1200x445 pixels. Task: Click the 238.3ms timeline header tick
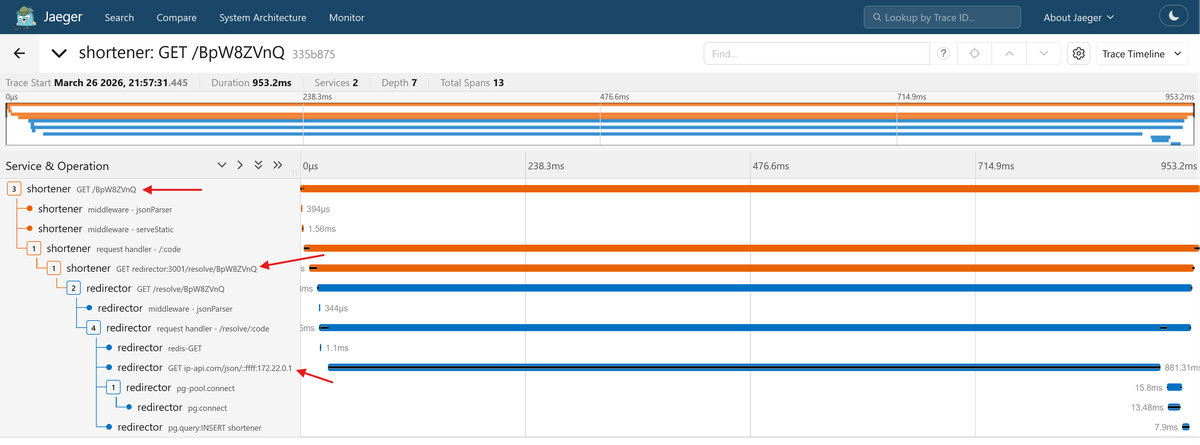(547, 165)
